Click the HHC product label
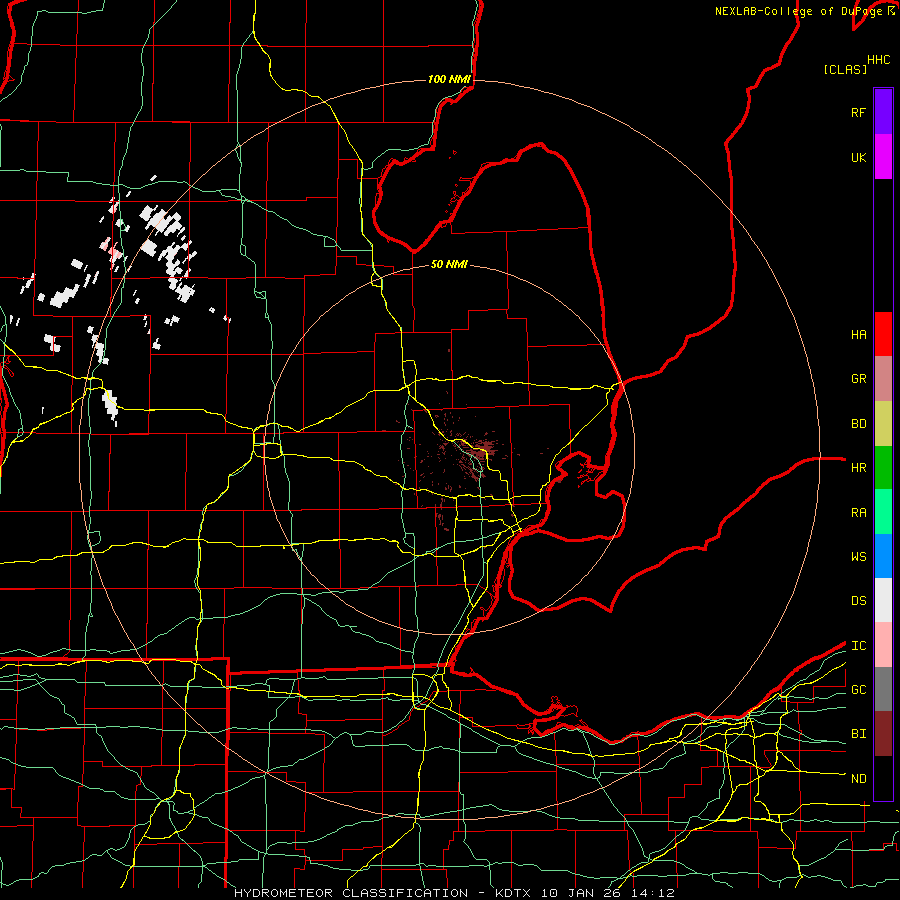The image size is (900, 900). pos(878,60)
